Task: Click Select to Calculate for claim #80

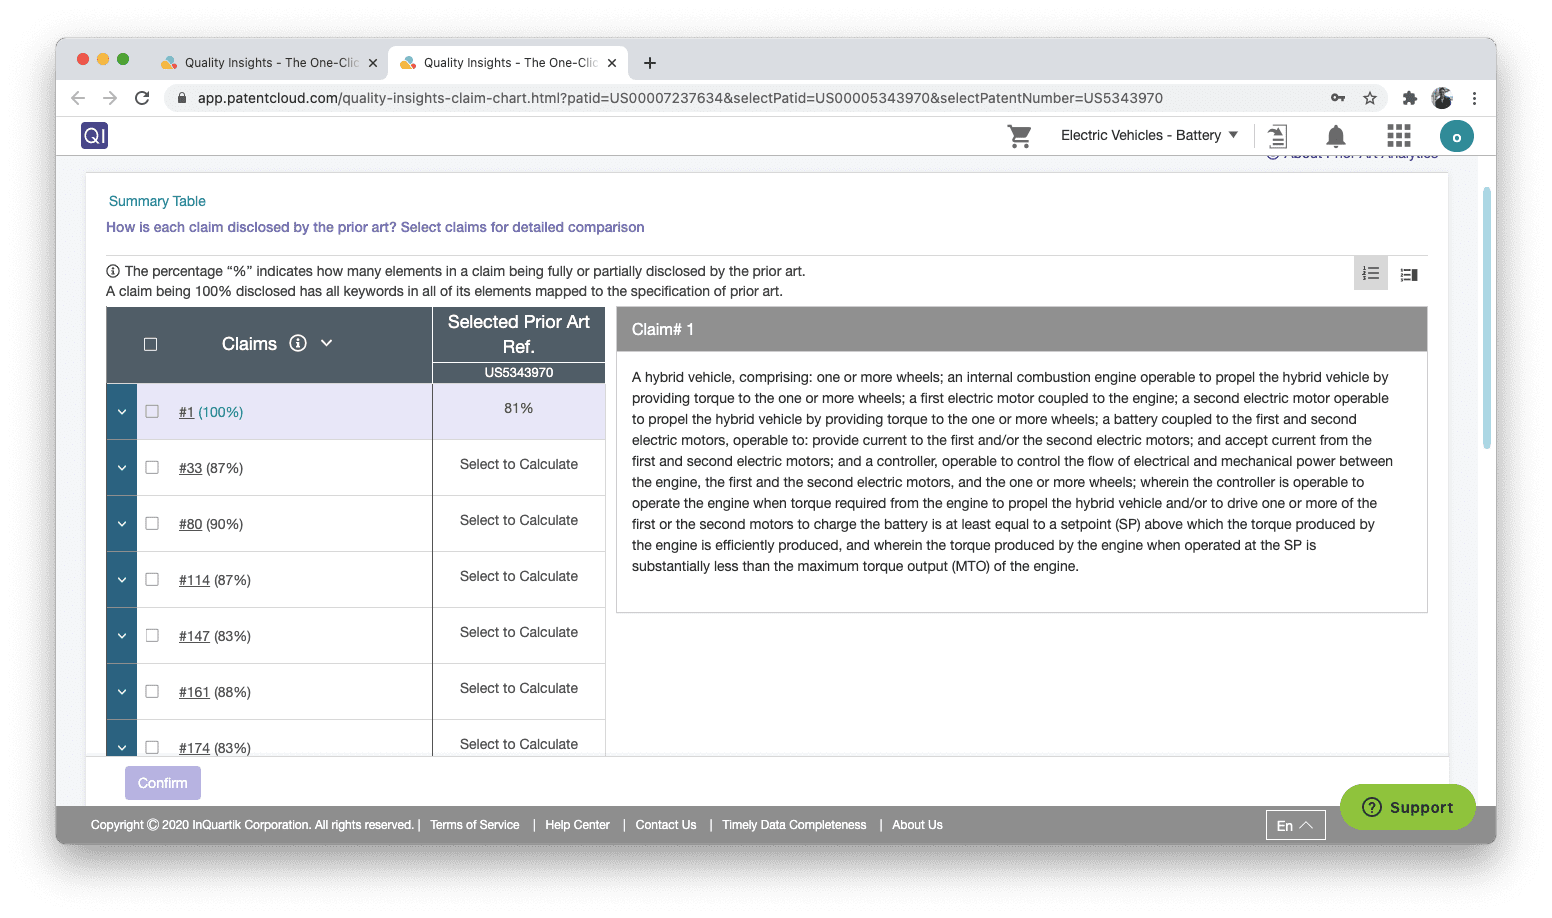Action: 519,520
